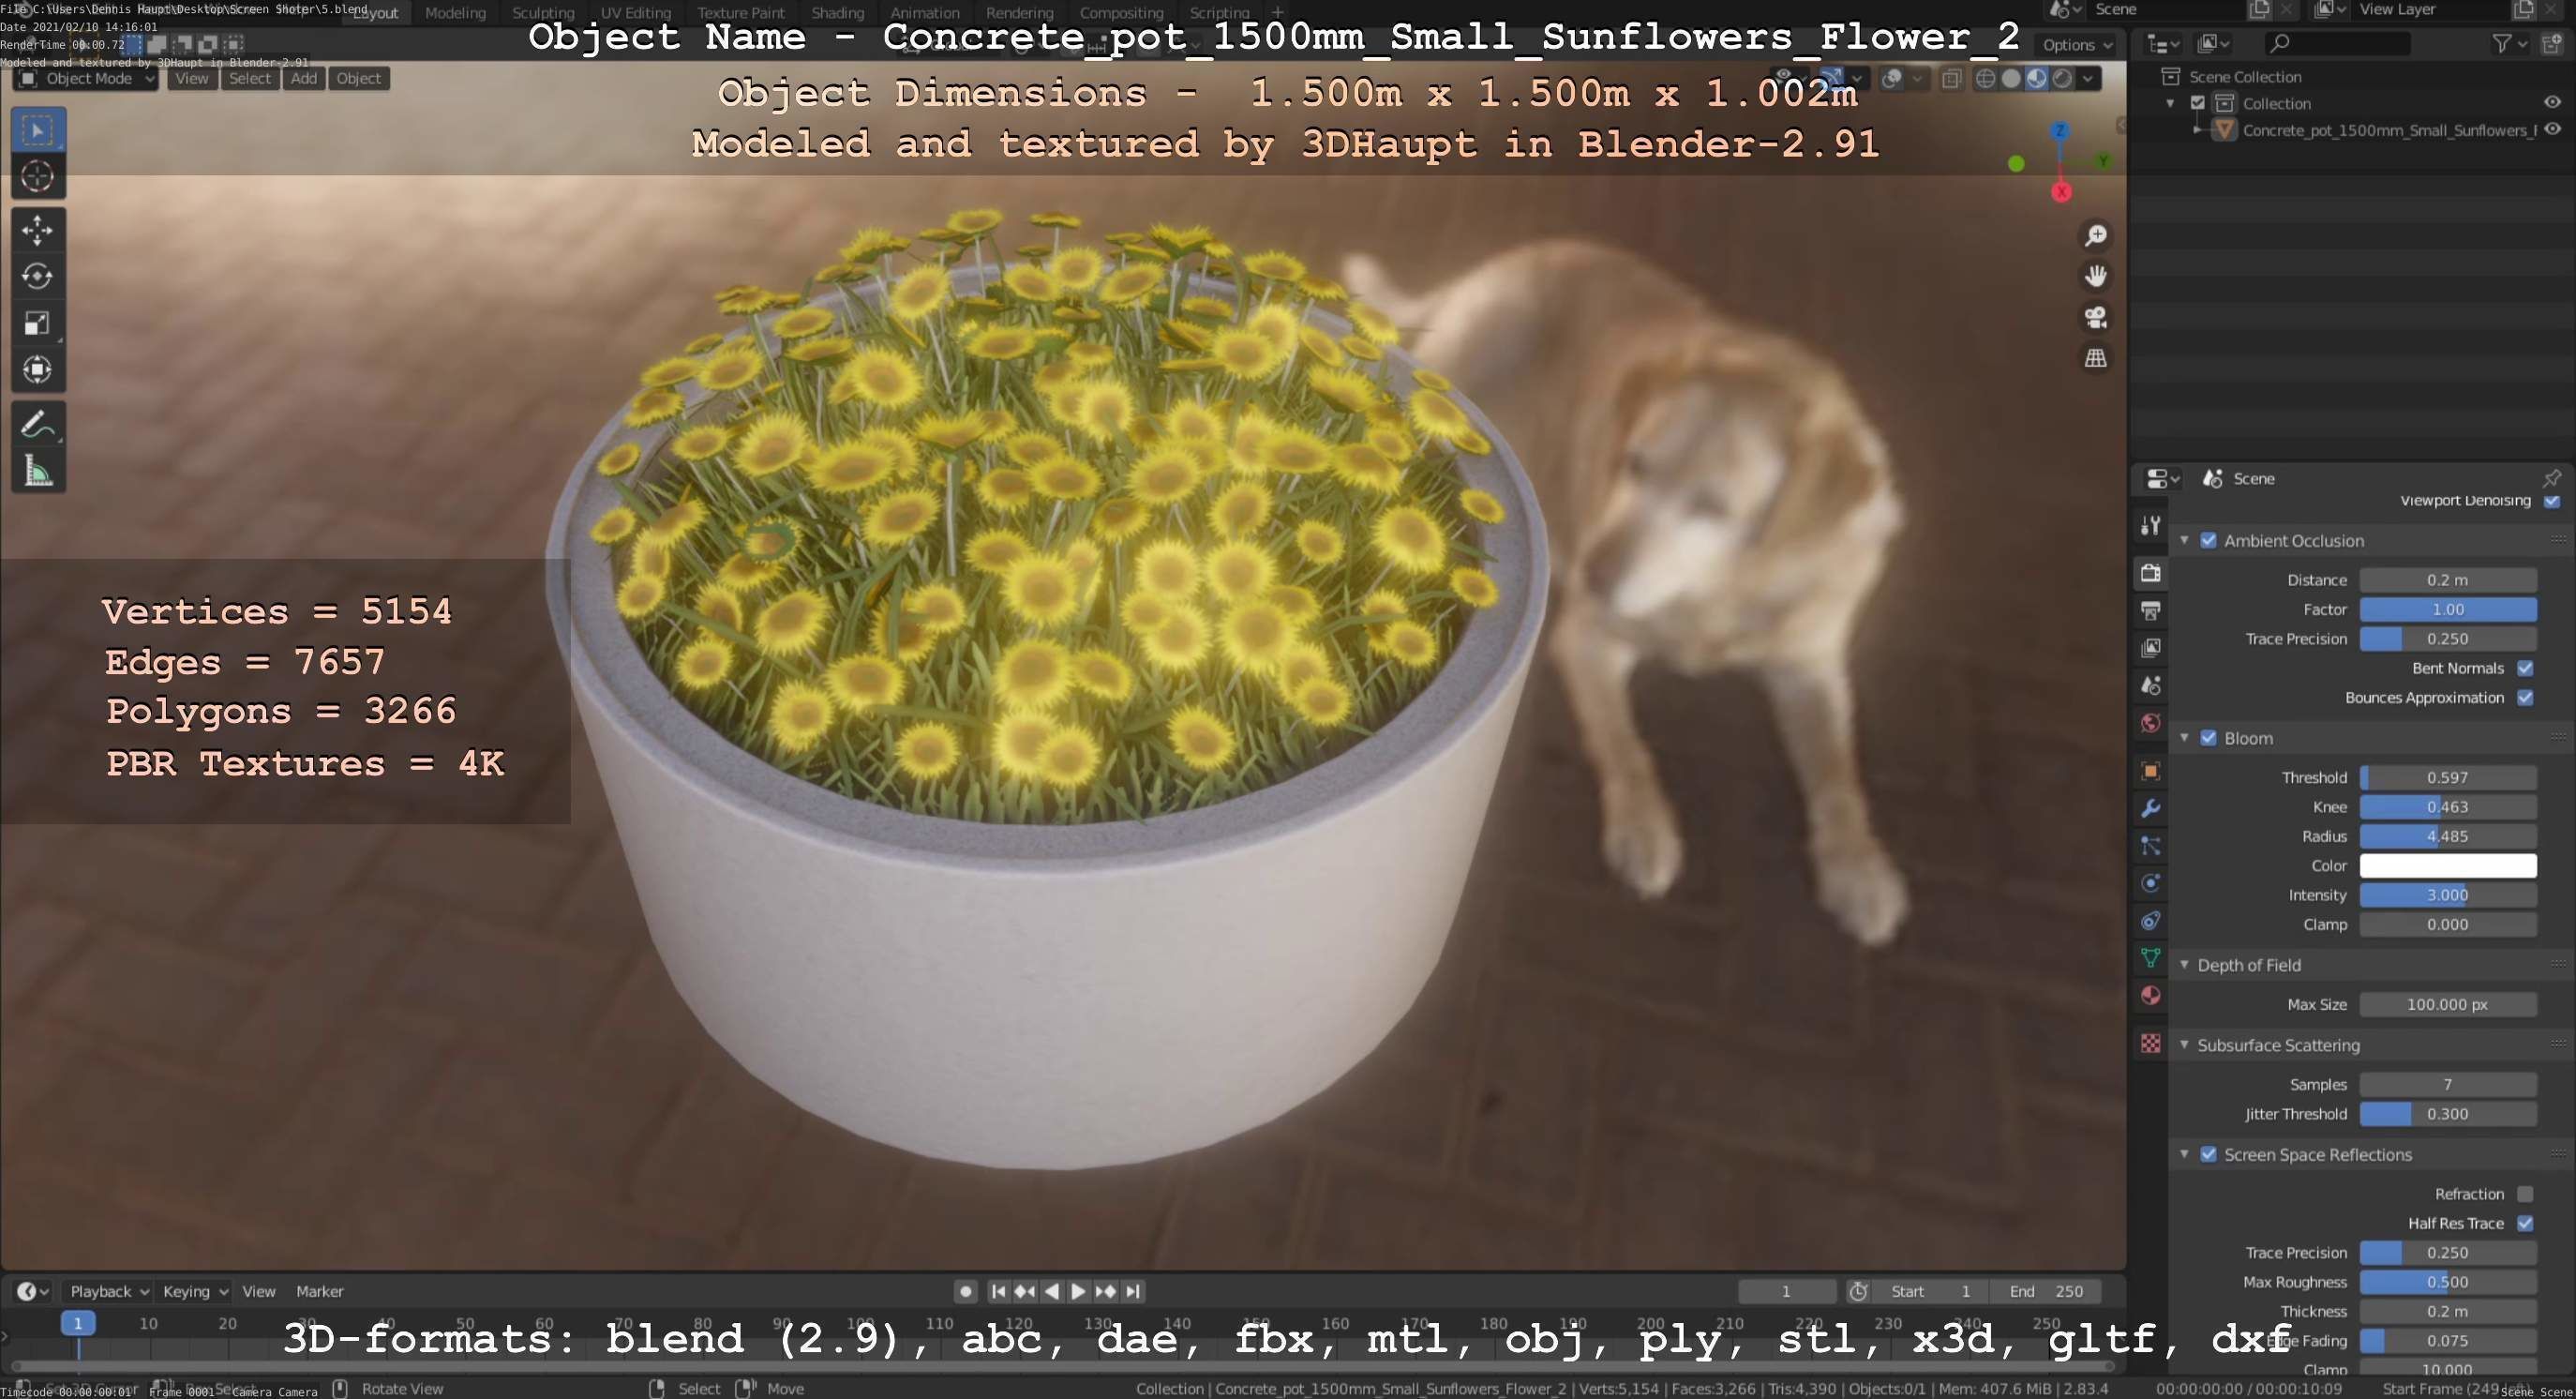Collapse the Ambient Occlusion panel

(x=2184, y=540)
